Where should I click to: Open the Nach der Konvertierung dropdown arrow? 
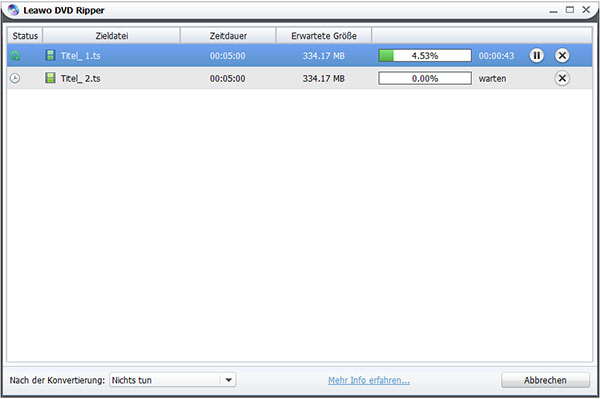pyautogui.click(x=228, y=380)
